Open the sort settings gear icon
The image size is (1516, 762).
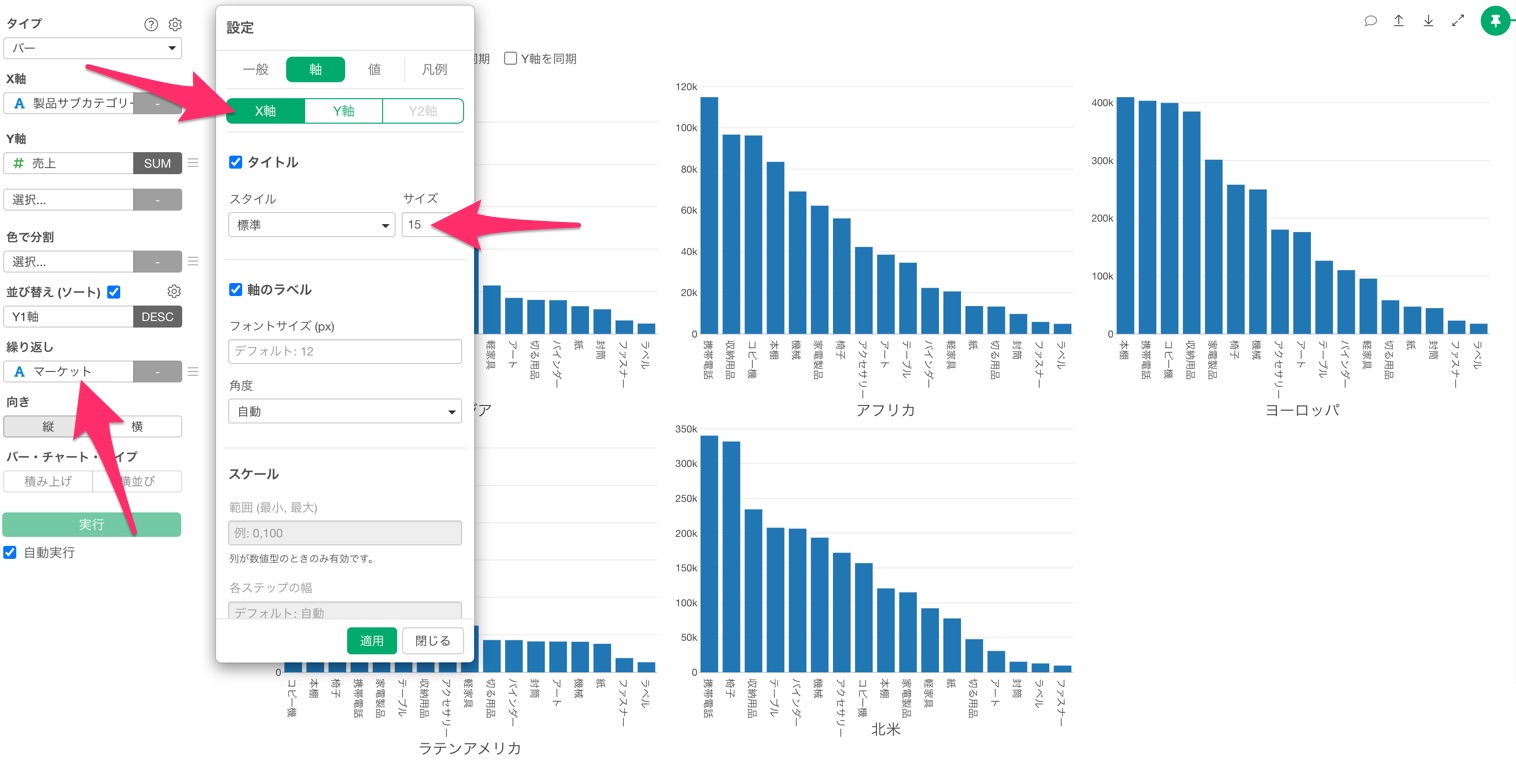[x=174, y=291]
